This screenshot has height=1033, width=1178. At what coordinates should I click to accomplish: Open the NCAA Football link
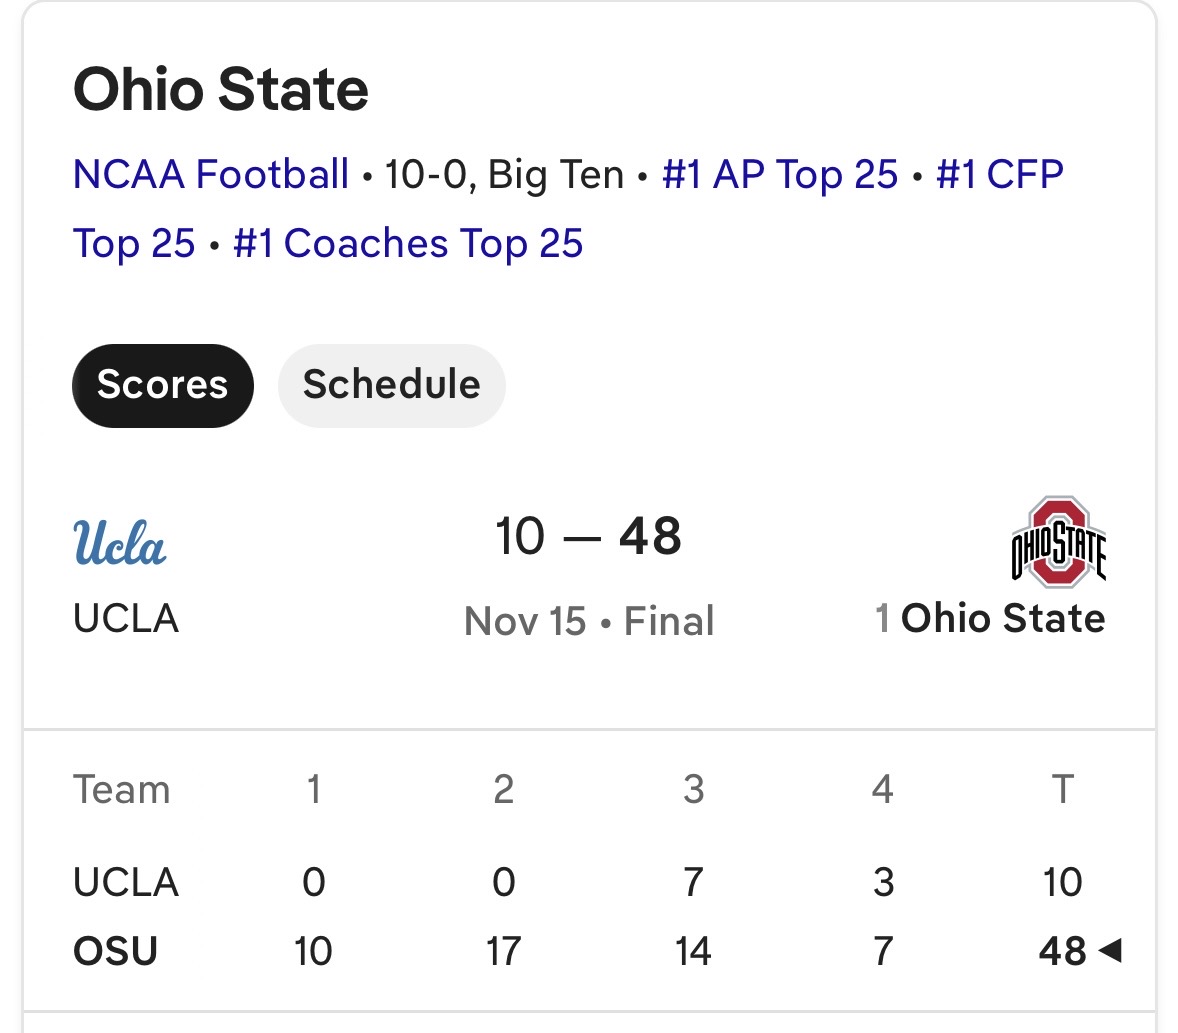[211, 174]
